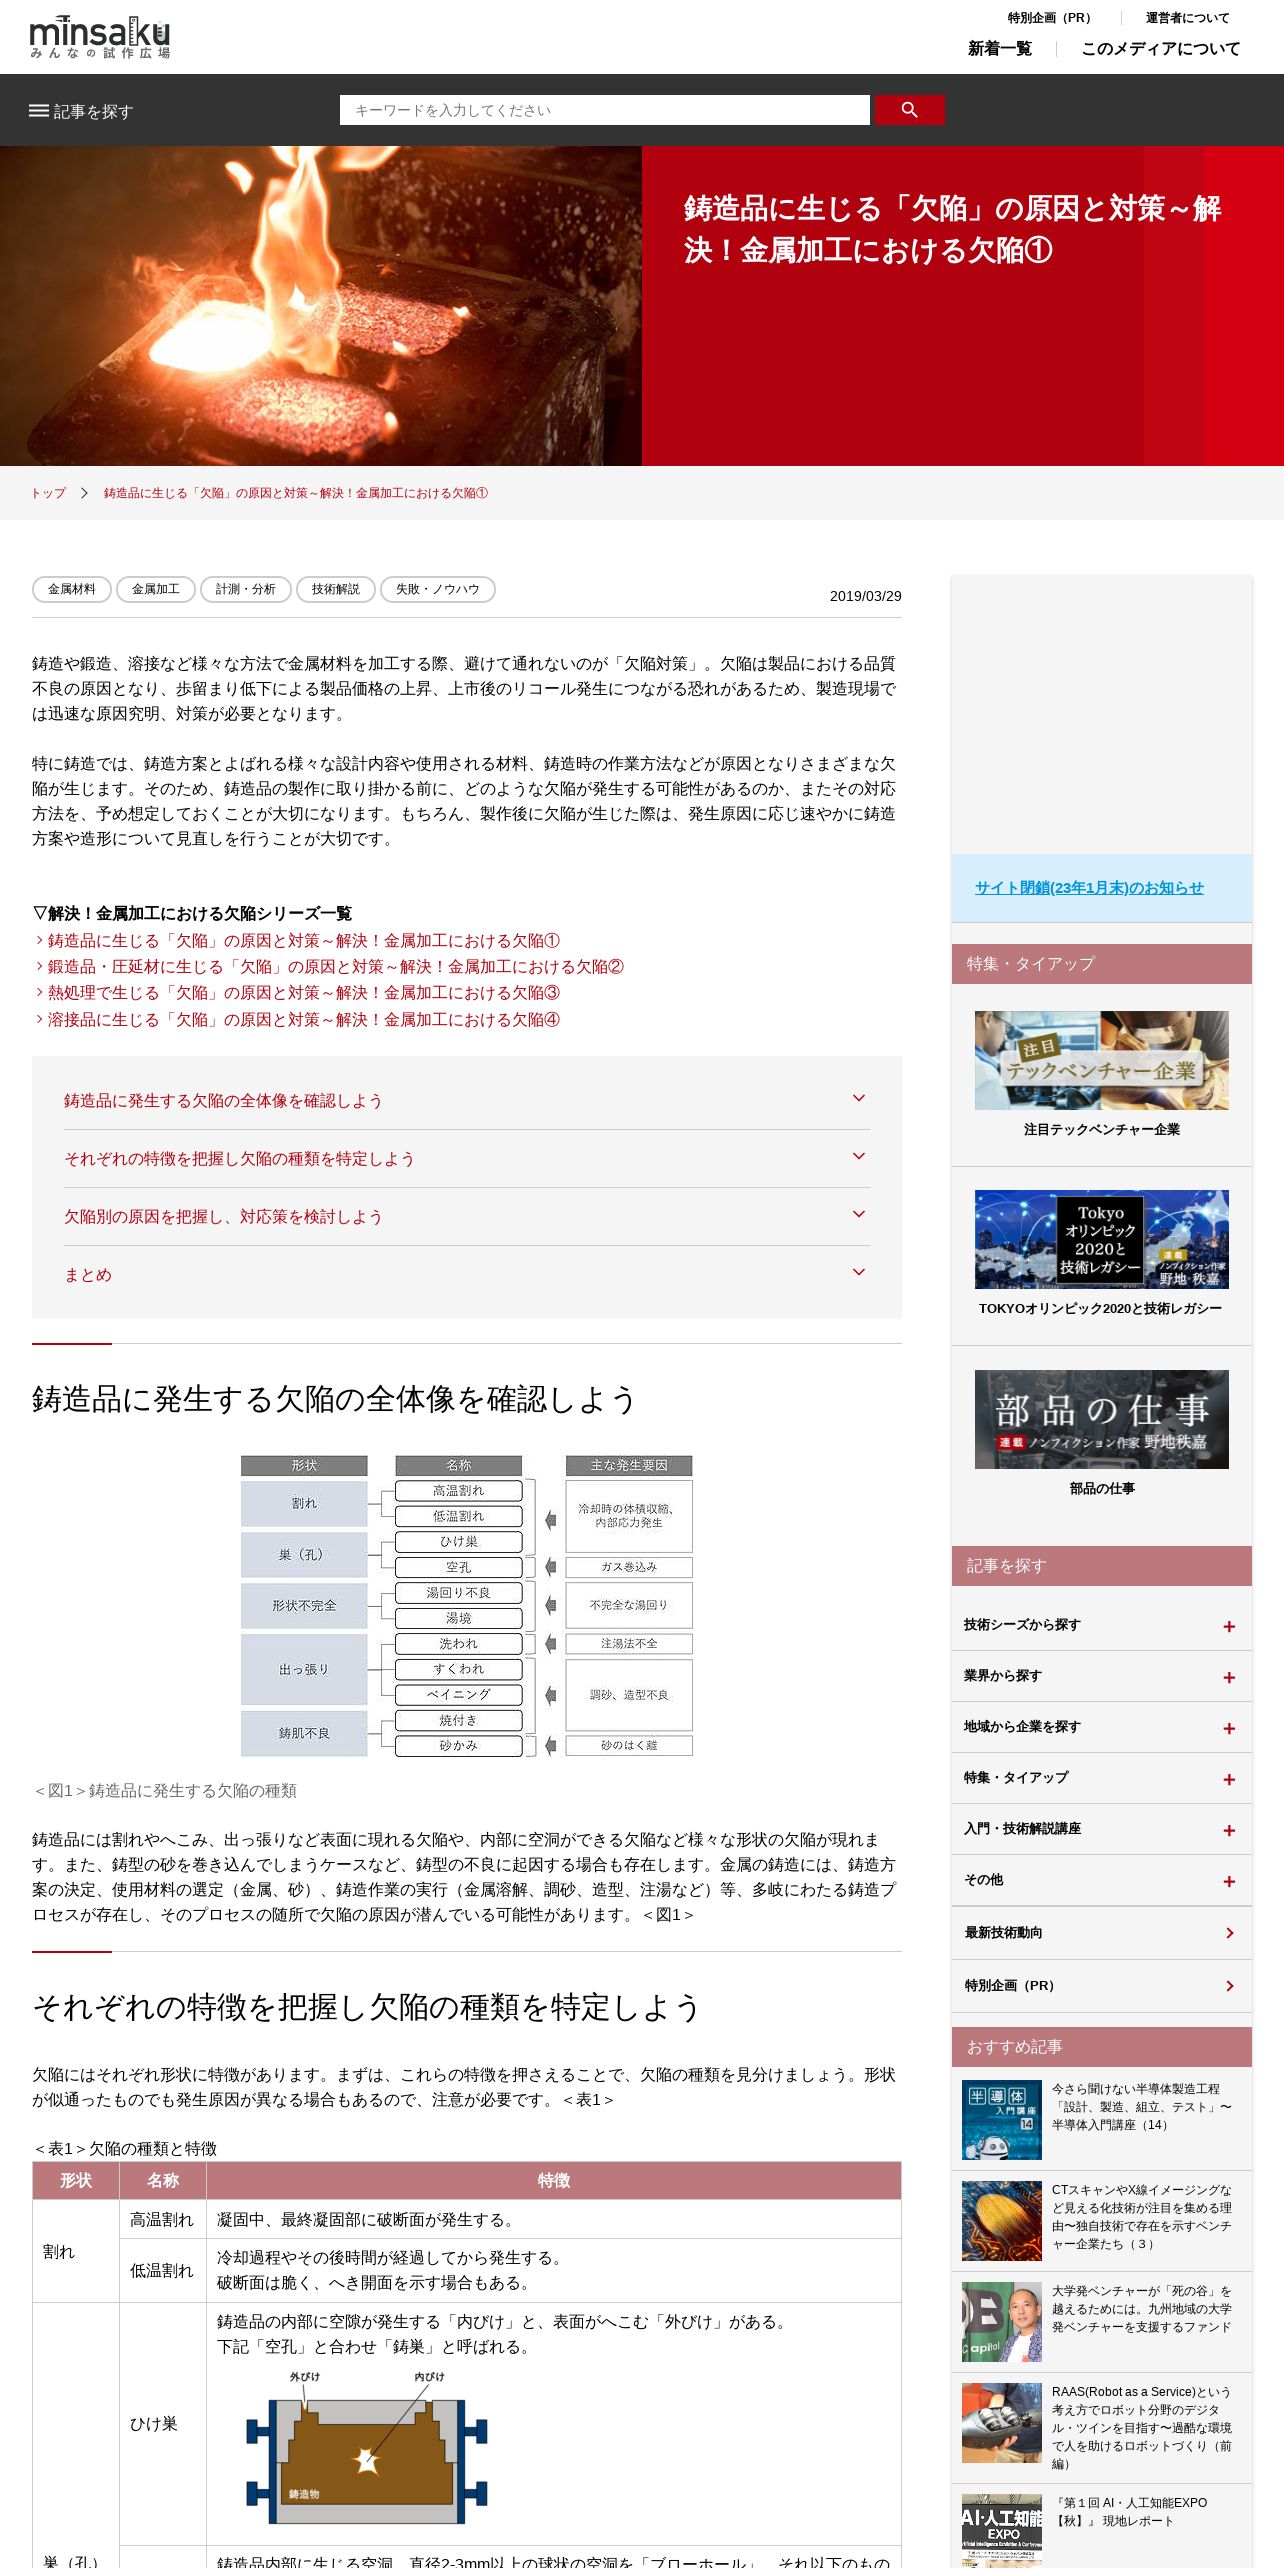Jump to まとめ table of contents entry
The image size is (1284, 2568).
(x=88, y=1275)
